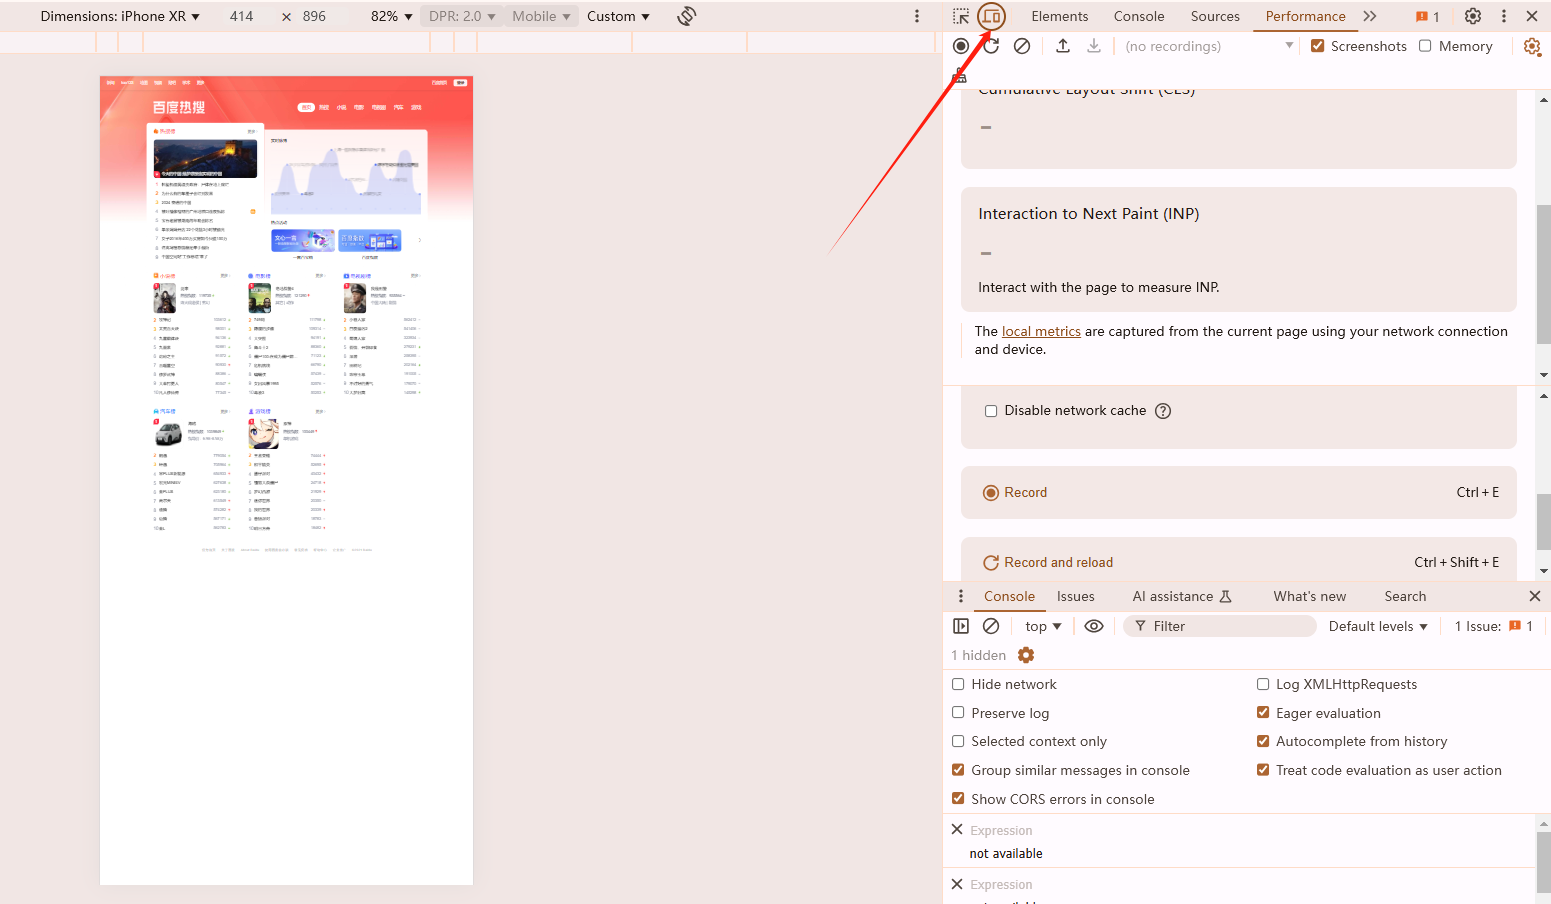Check Log XMLHttpRequests
Image resolution: width=1551 pixels, height=904 pixels.
[1263, 684]
